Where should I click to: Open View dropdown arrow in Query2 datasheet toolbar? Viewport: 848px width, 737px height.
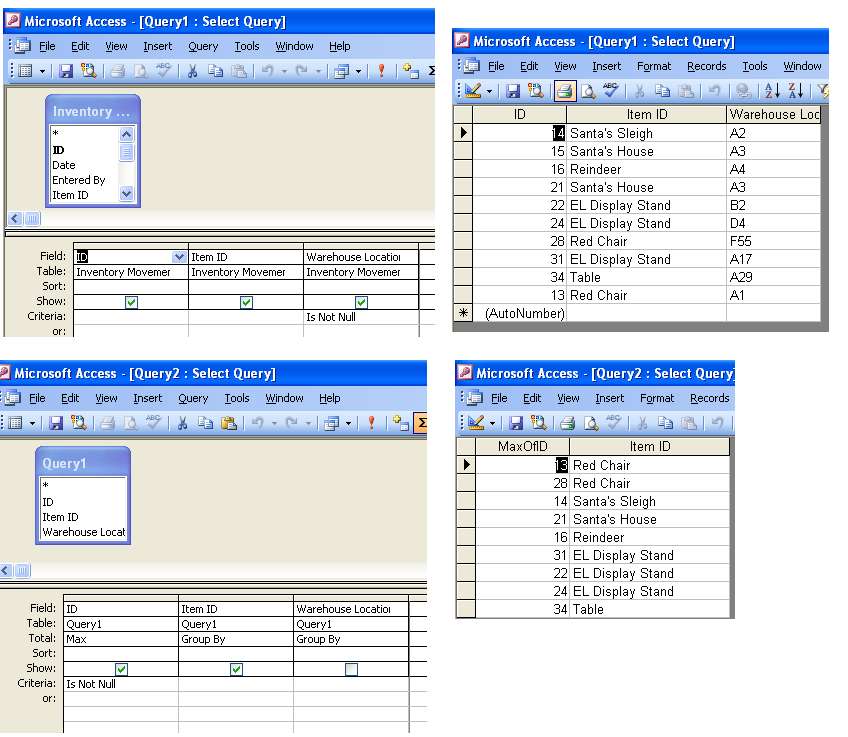(x=493, y=423)
